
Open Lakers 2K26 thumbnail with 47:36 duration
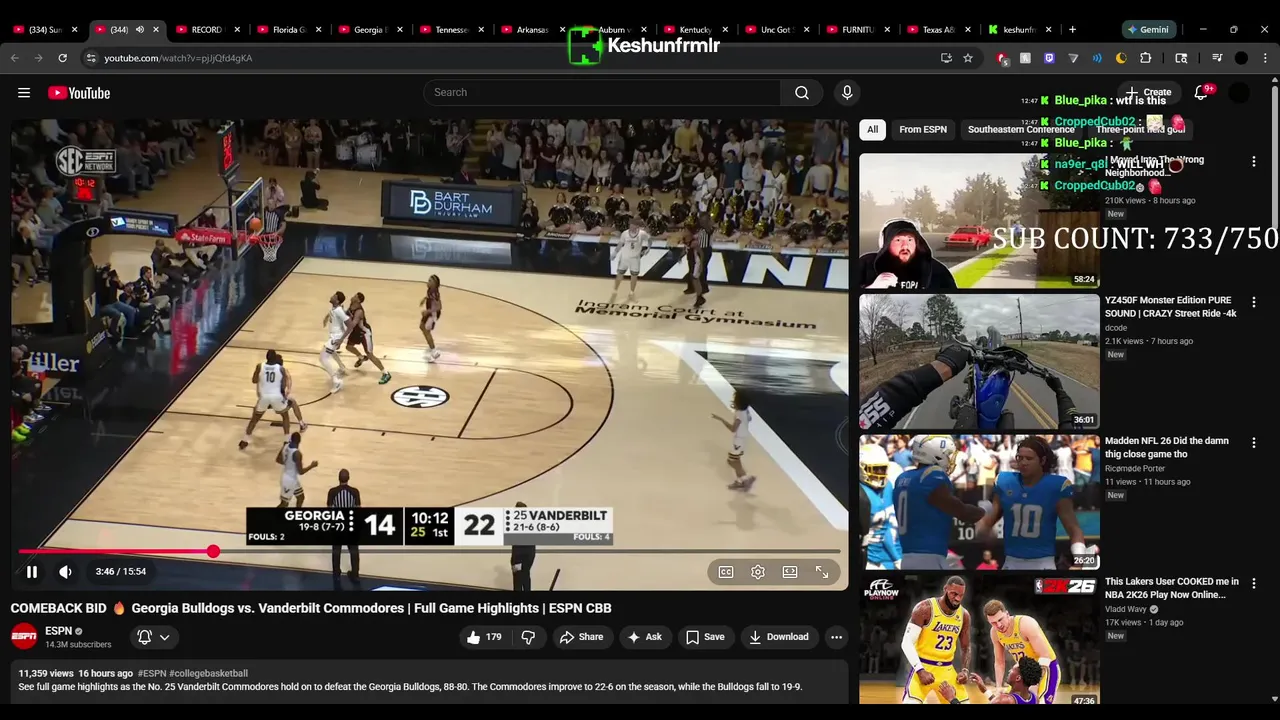coord(979,640)
